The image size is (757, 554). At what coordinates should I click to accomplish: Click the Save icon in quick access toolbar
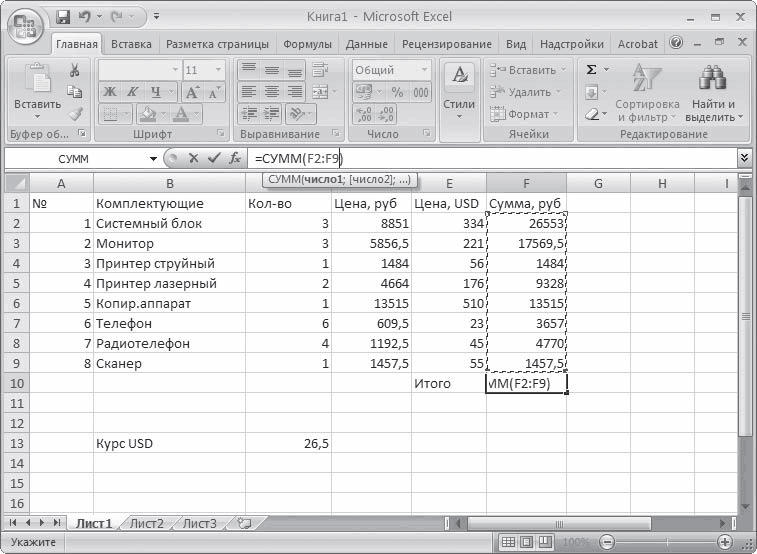click(x=64, y=17)
